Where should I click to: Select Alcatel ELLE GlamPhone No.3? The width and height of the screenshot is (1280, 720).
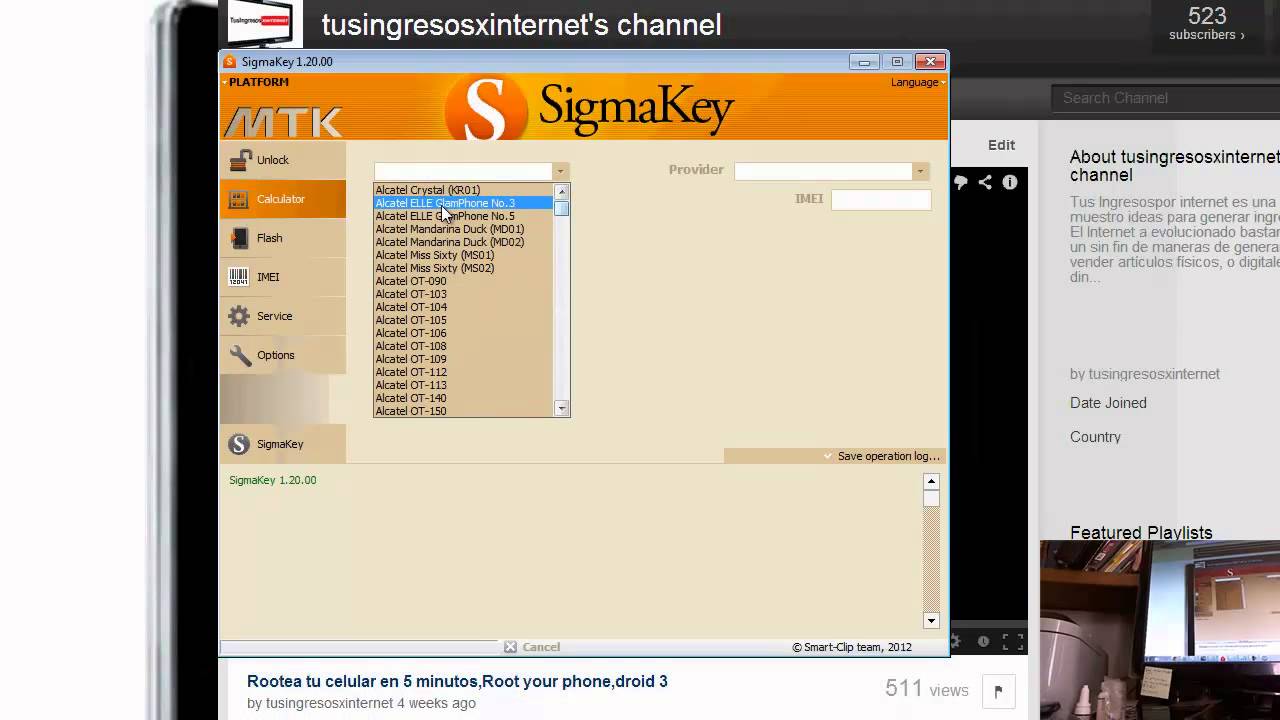coord(463,203)
